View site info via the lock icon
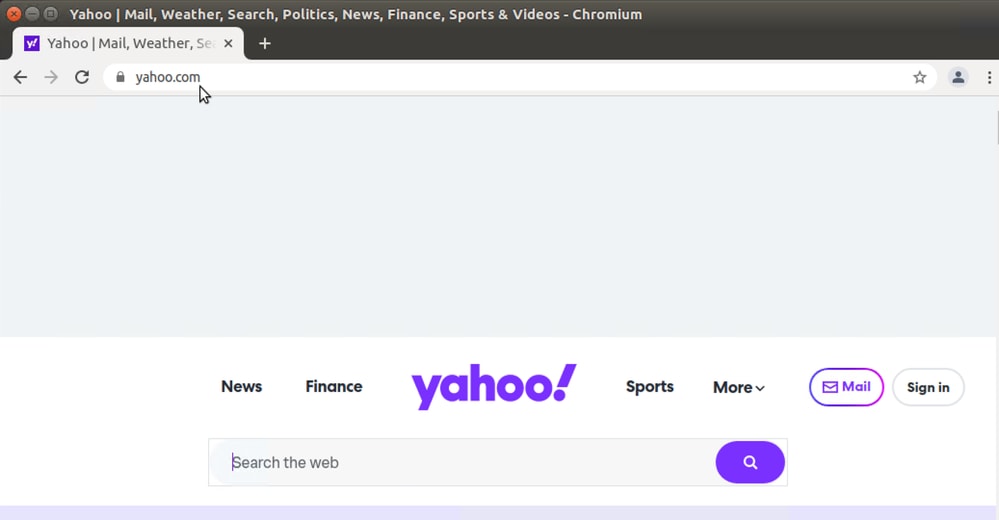 120,77
